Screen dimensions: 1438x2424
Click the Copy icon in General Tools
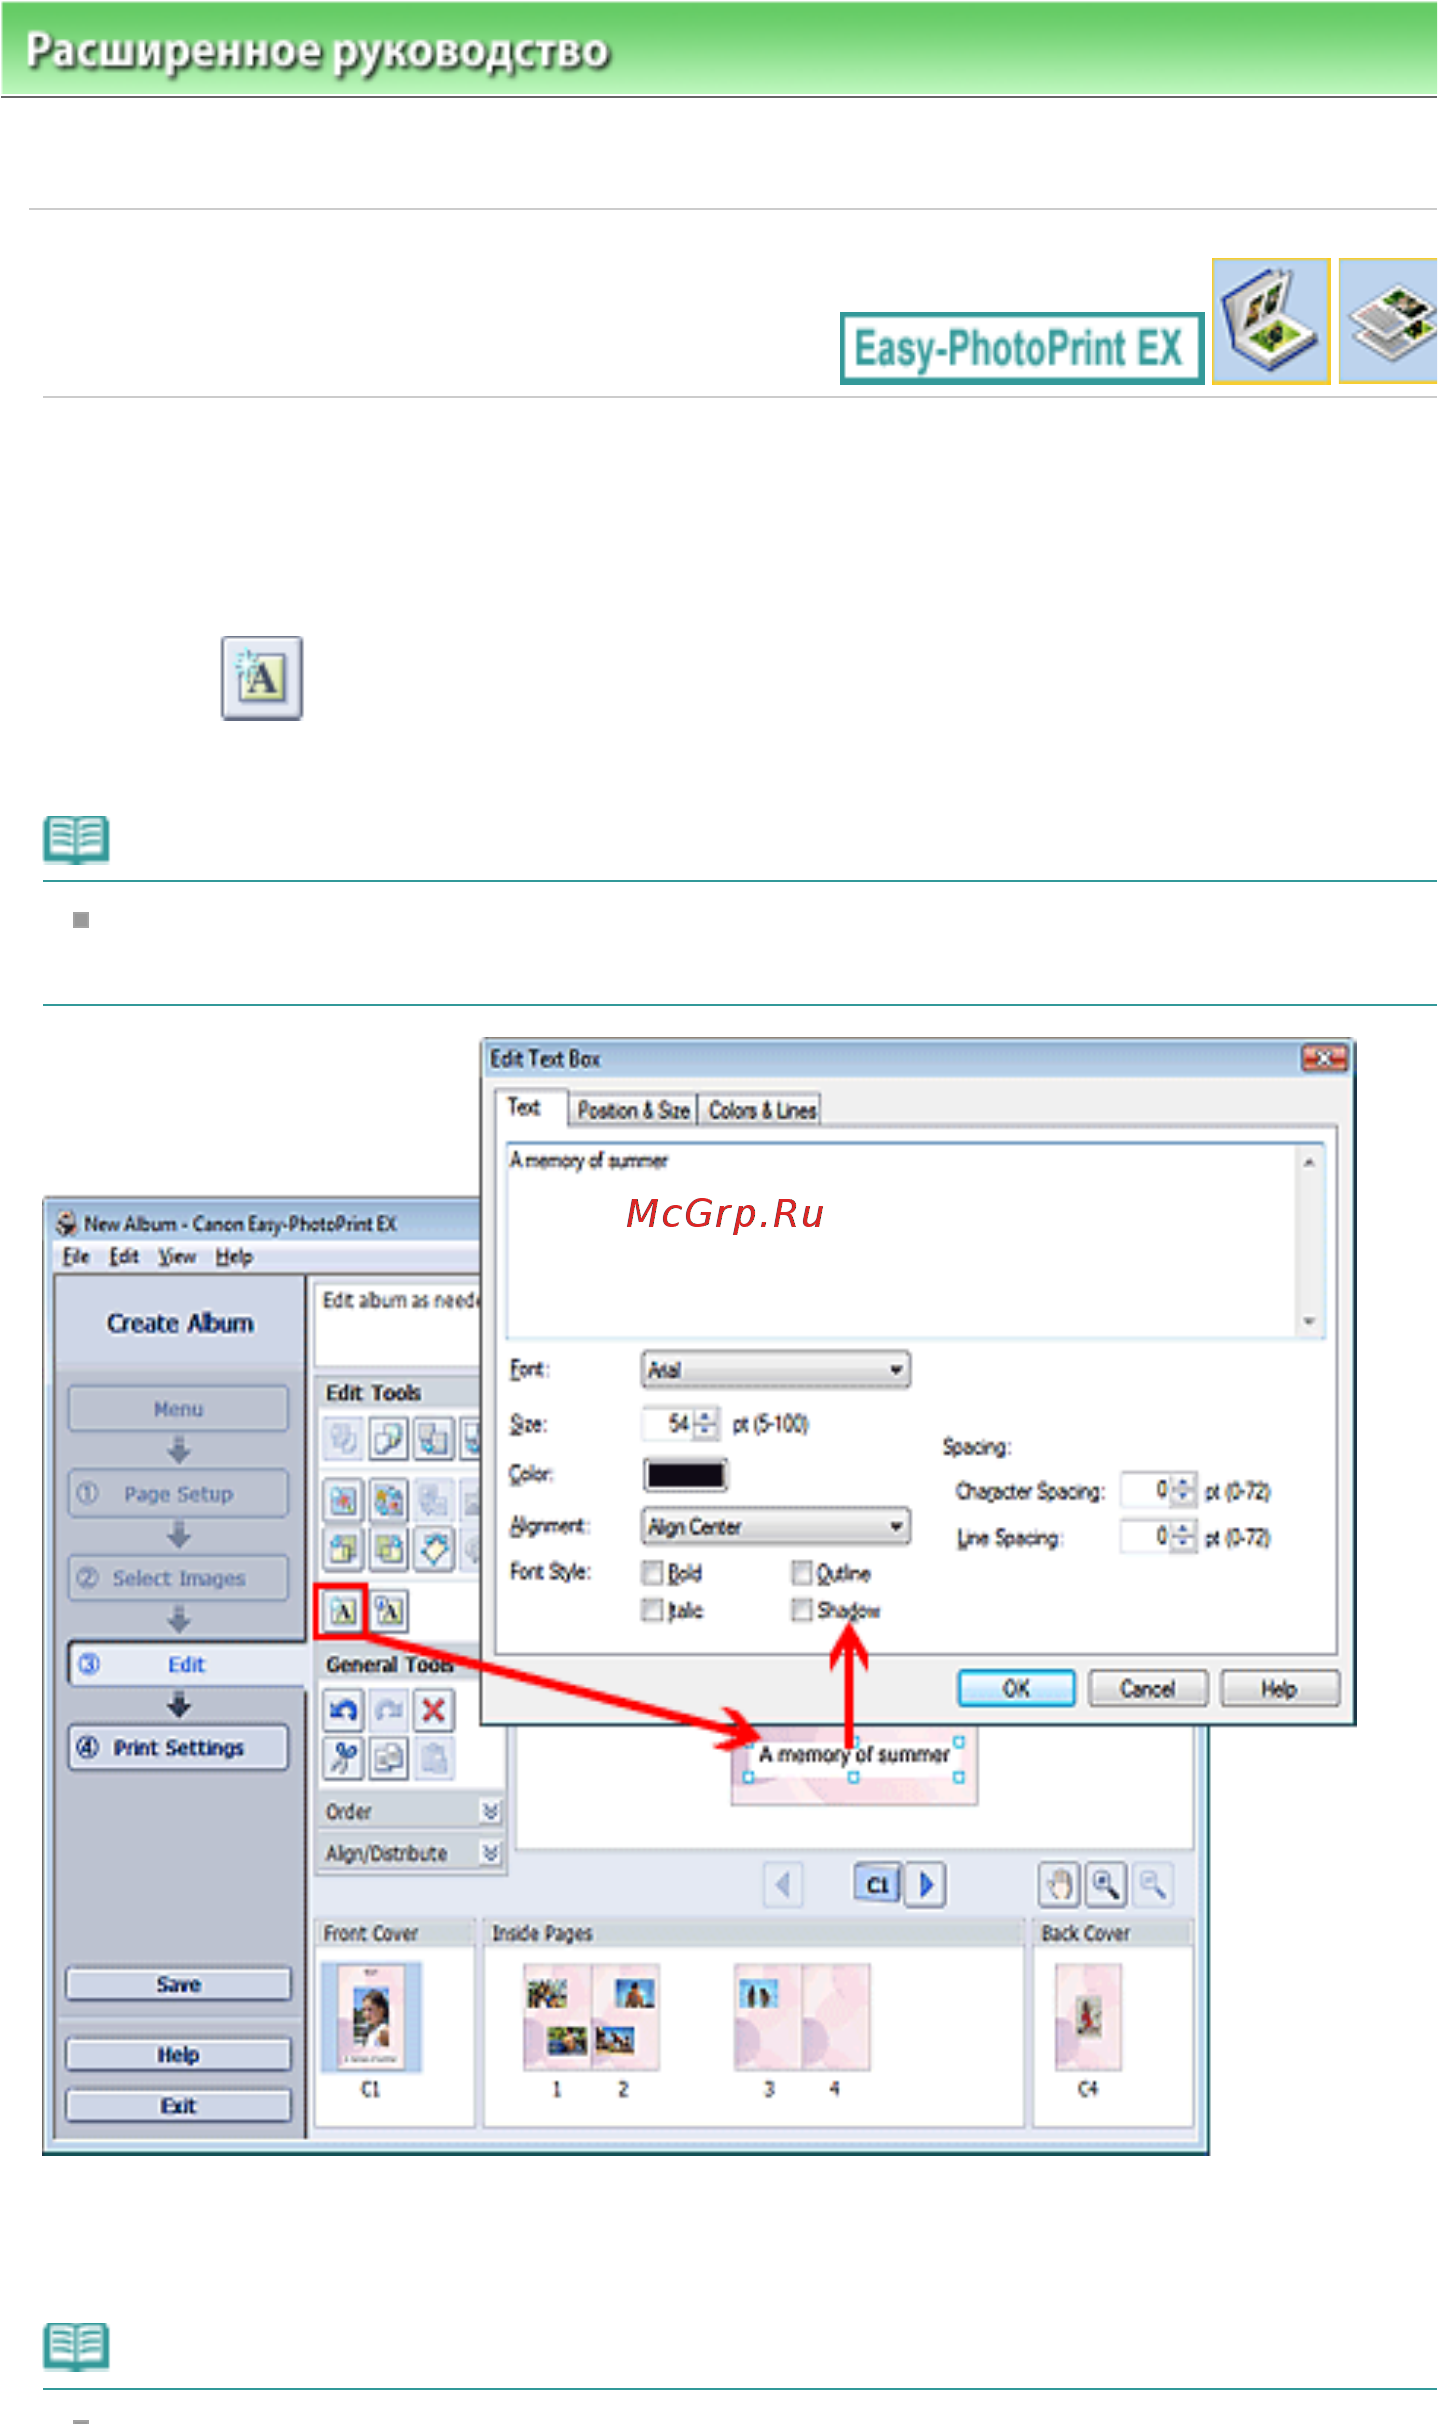[x=389, y=1757]
